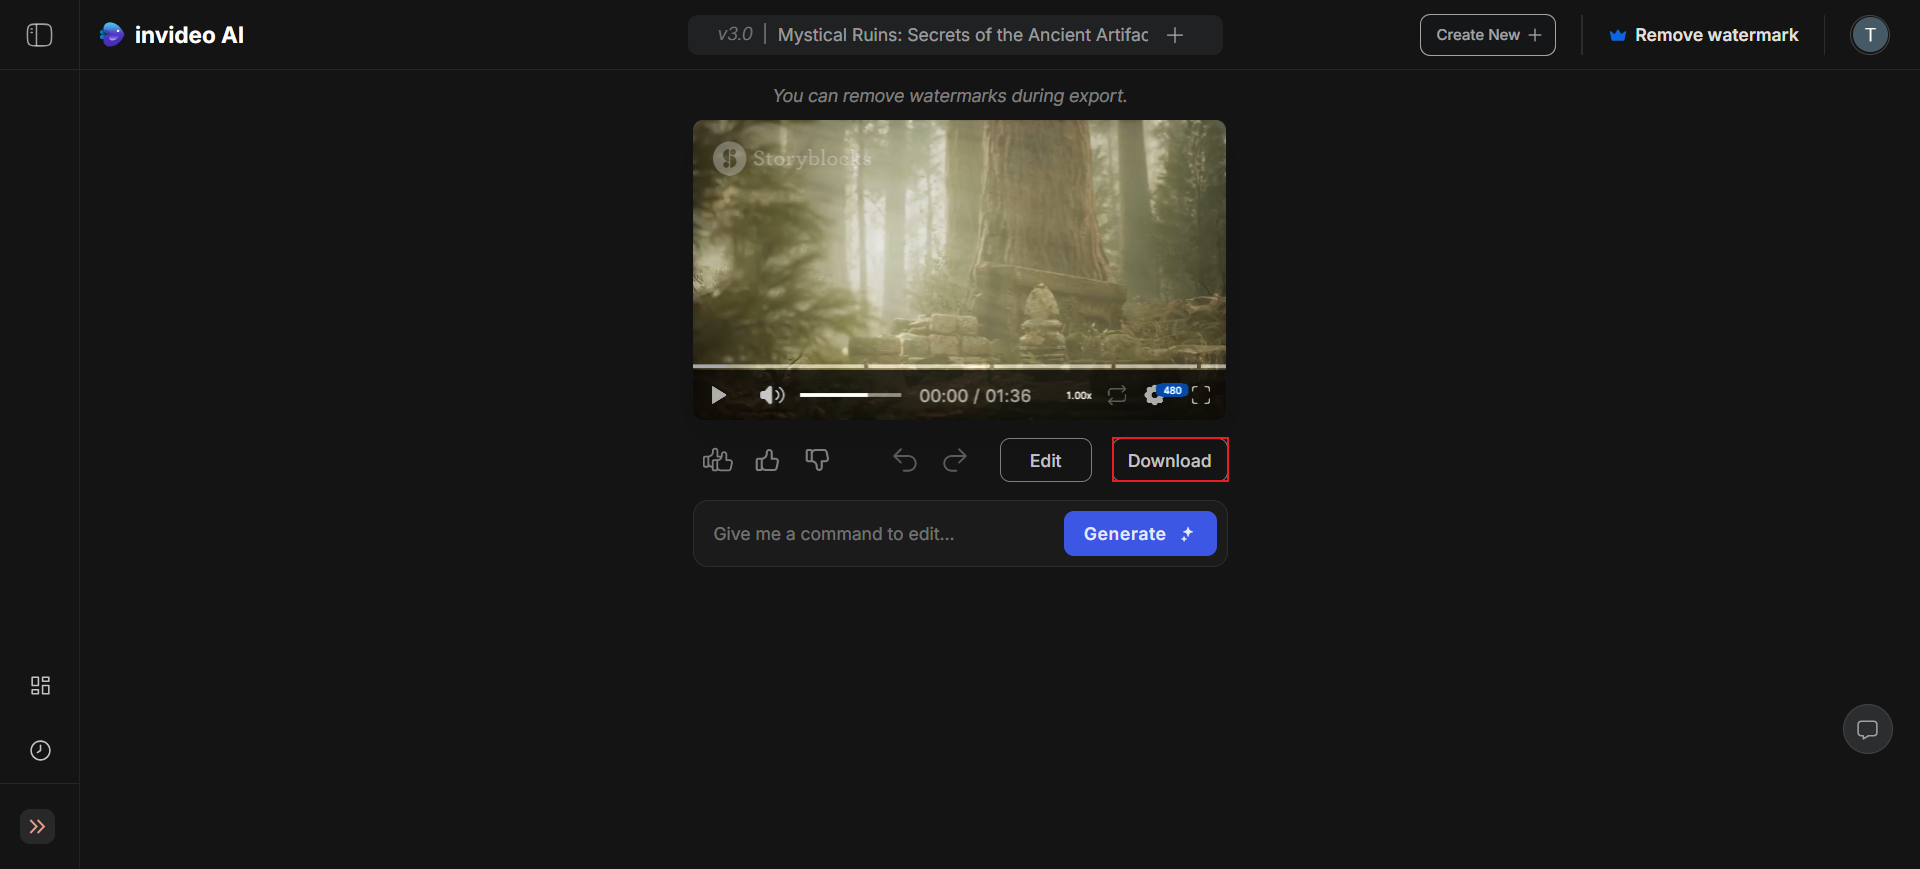Expand sidebar with double chevron

(x=37, y=826)
